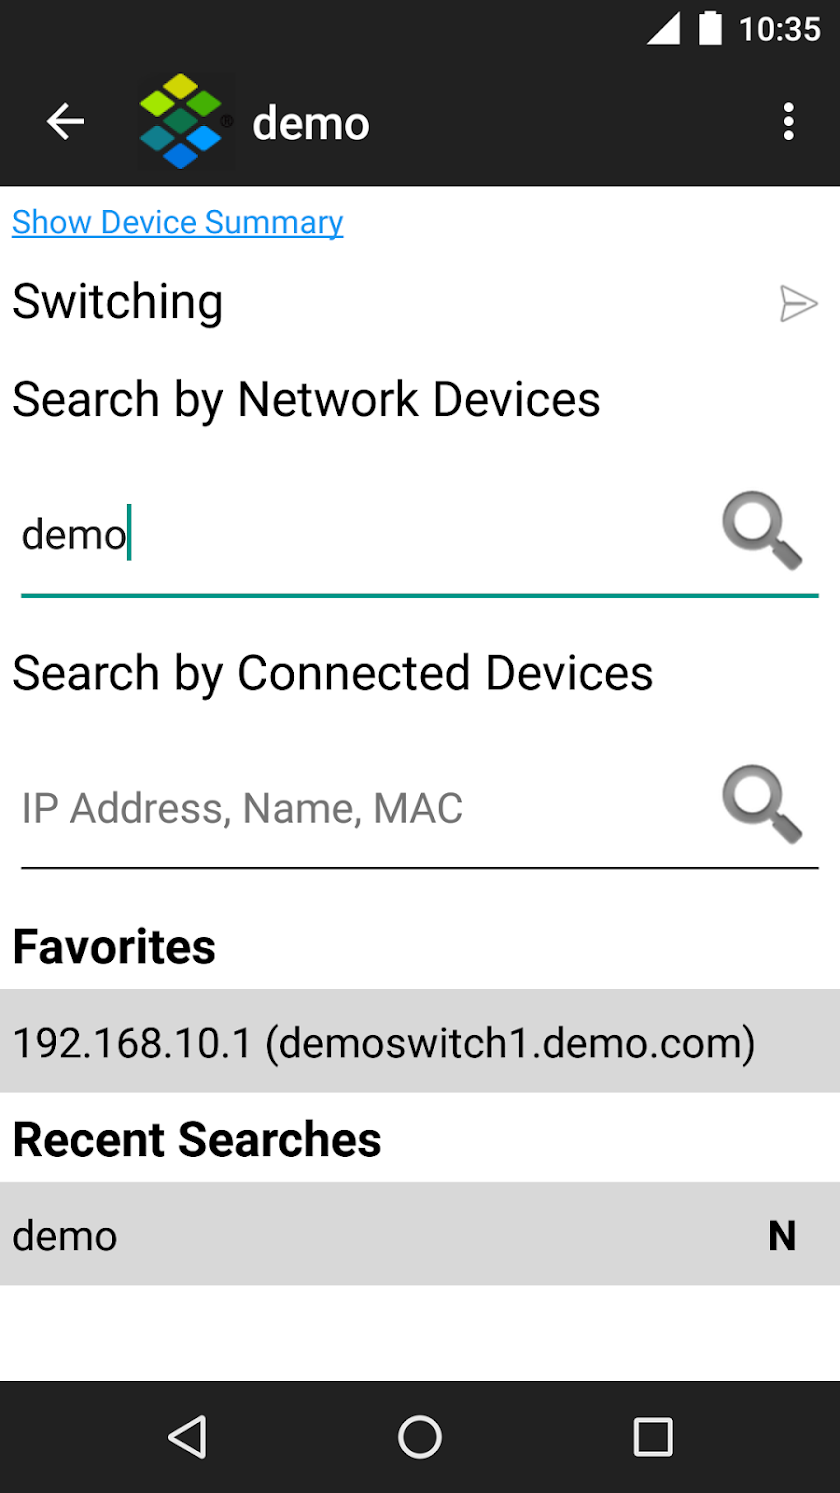Tap the demo title in toolbar
The height and width of the screenshot is (1493, 840).
point(311,124)
